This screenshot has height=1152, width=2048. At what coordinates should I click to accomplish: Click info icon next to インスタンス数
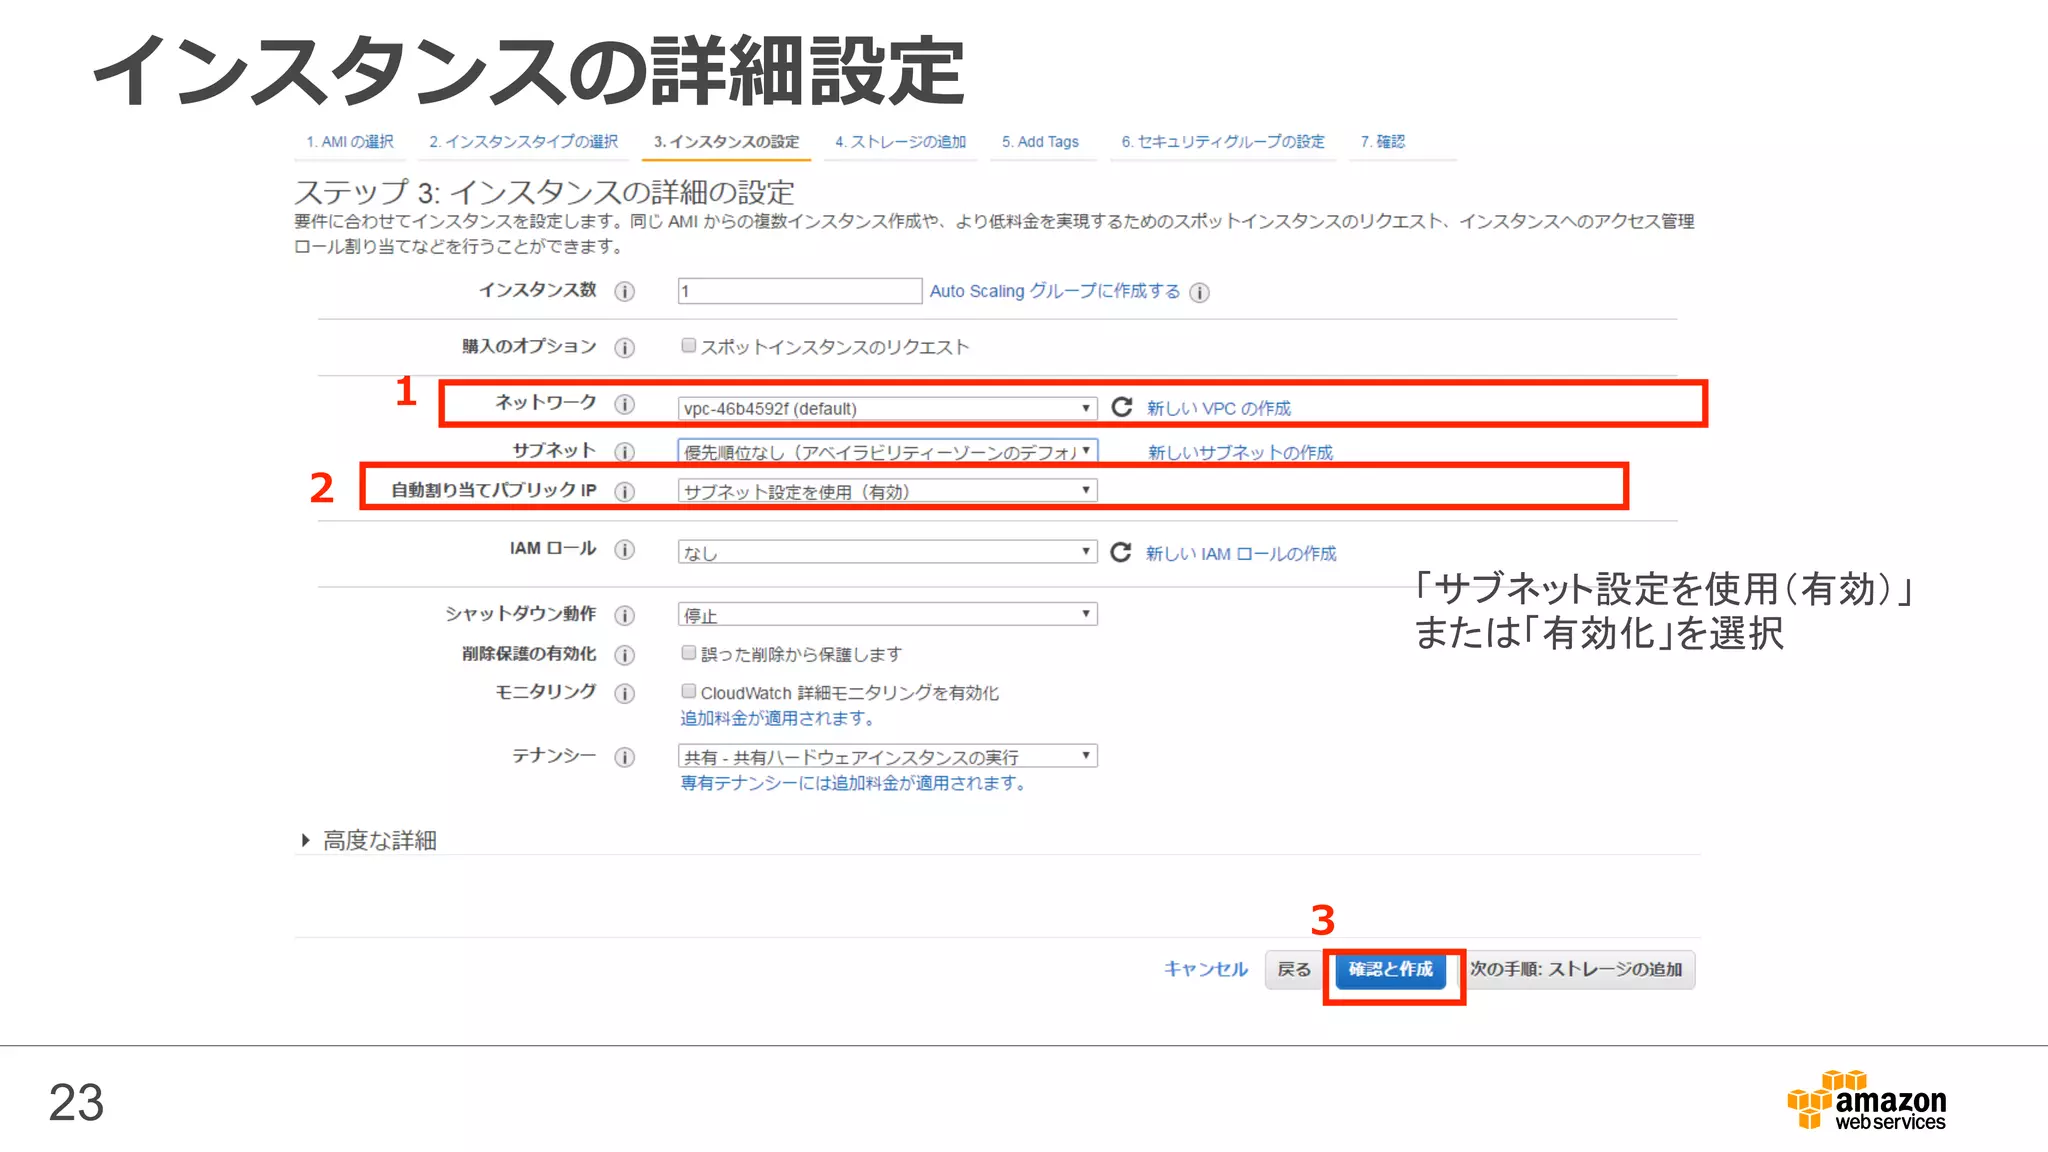(x=625, y=291)
